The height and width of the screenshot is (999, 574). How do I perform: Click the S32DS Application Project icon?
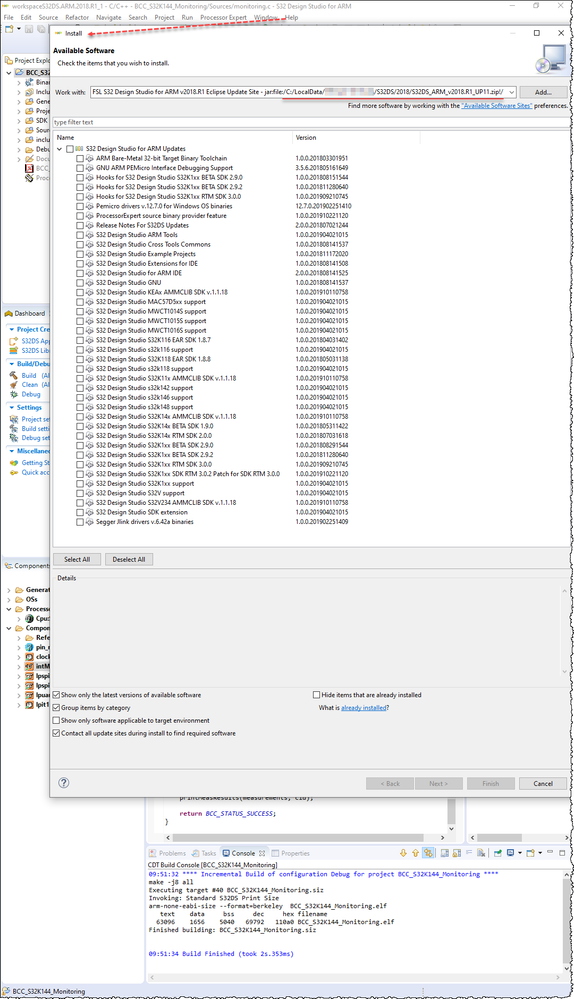13,341
